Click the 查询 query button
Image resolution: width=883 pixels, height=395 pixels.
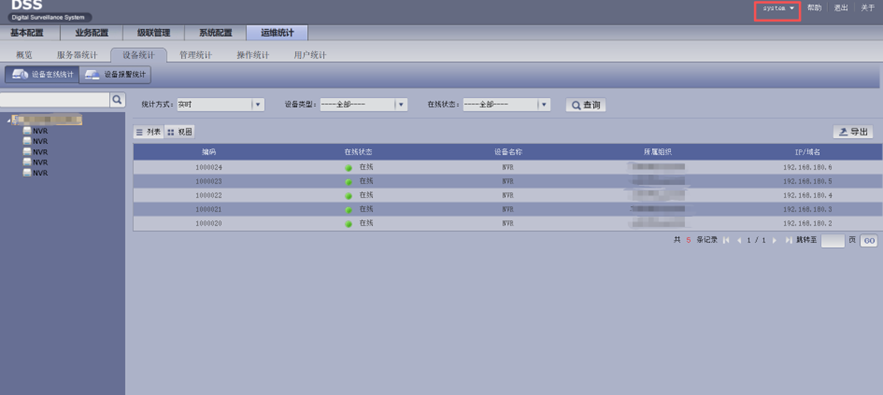click(x=586, y=105)
